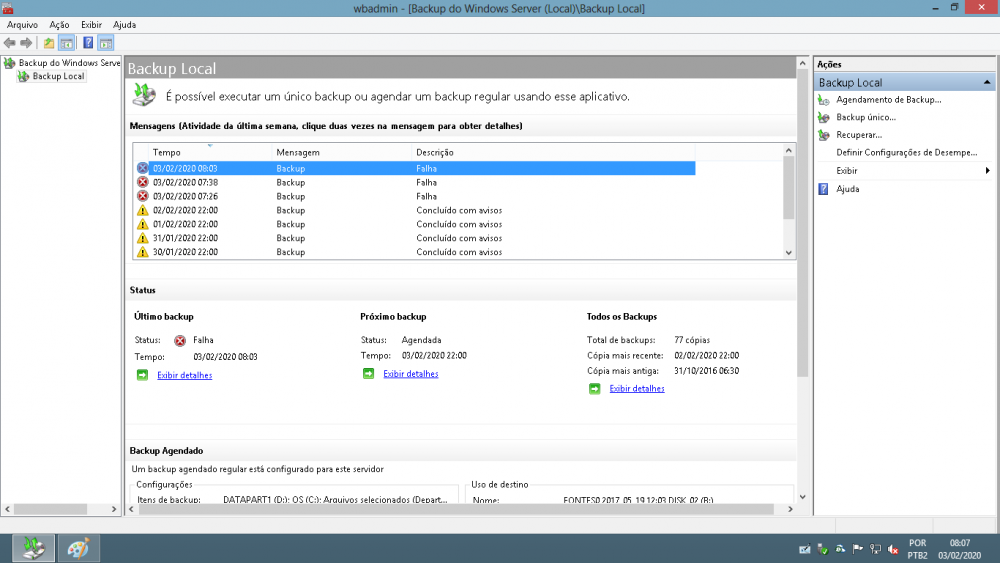Select the 01/02/2020 22:00 message row

(x=416, y=224)
